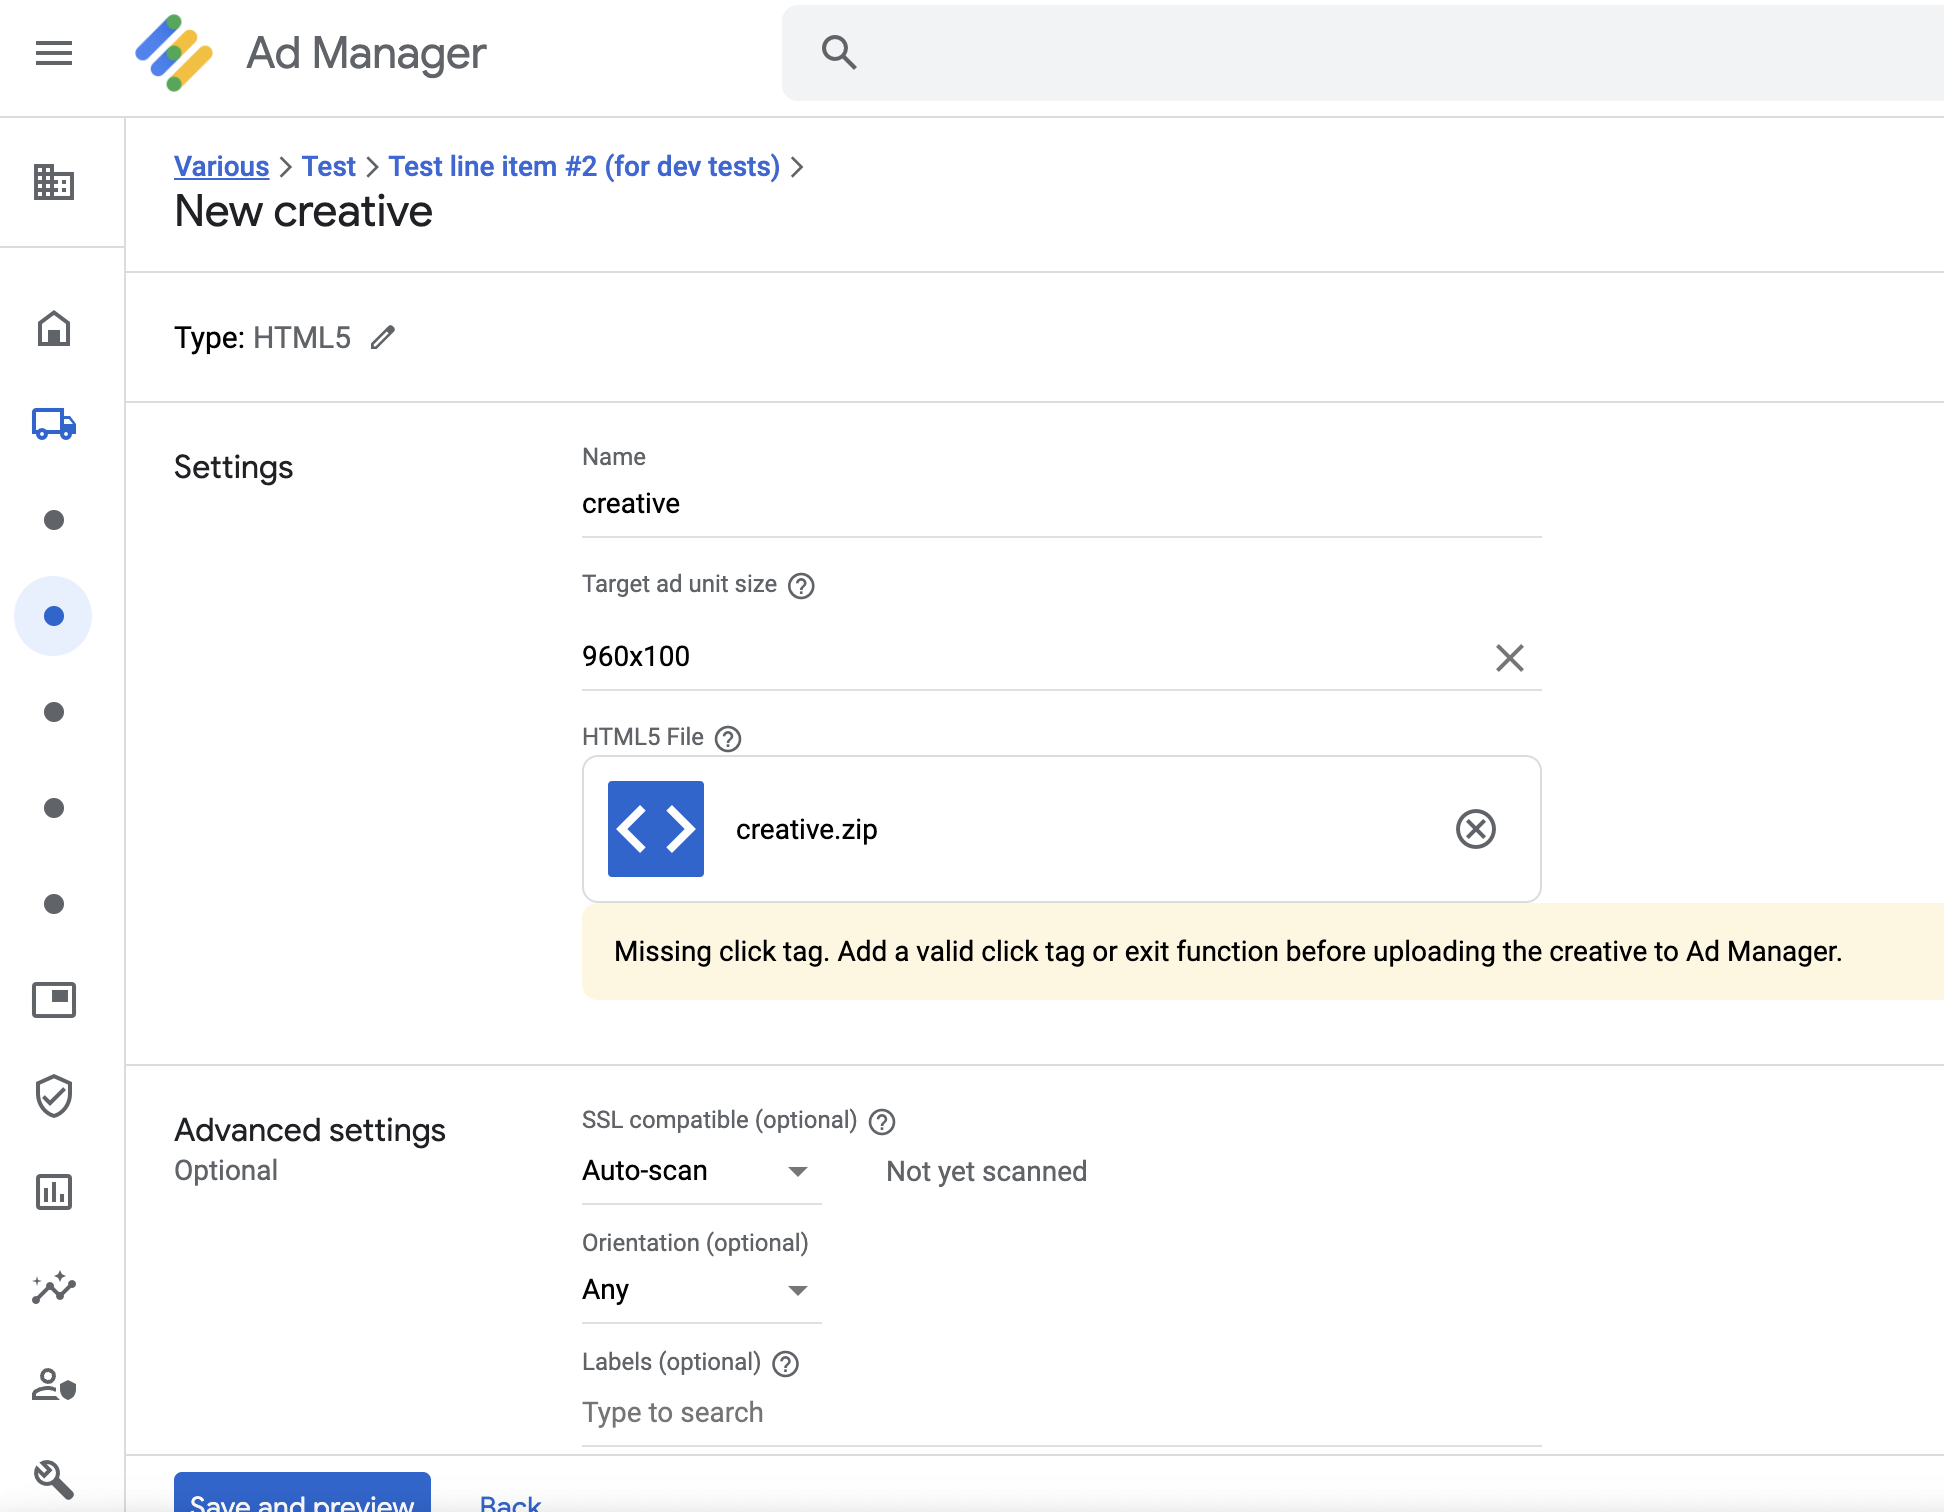Open the navigation hamburger menu
The width and height of the screenshot is (1944, 1512).
[x=53, y=53]
